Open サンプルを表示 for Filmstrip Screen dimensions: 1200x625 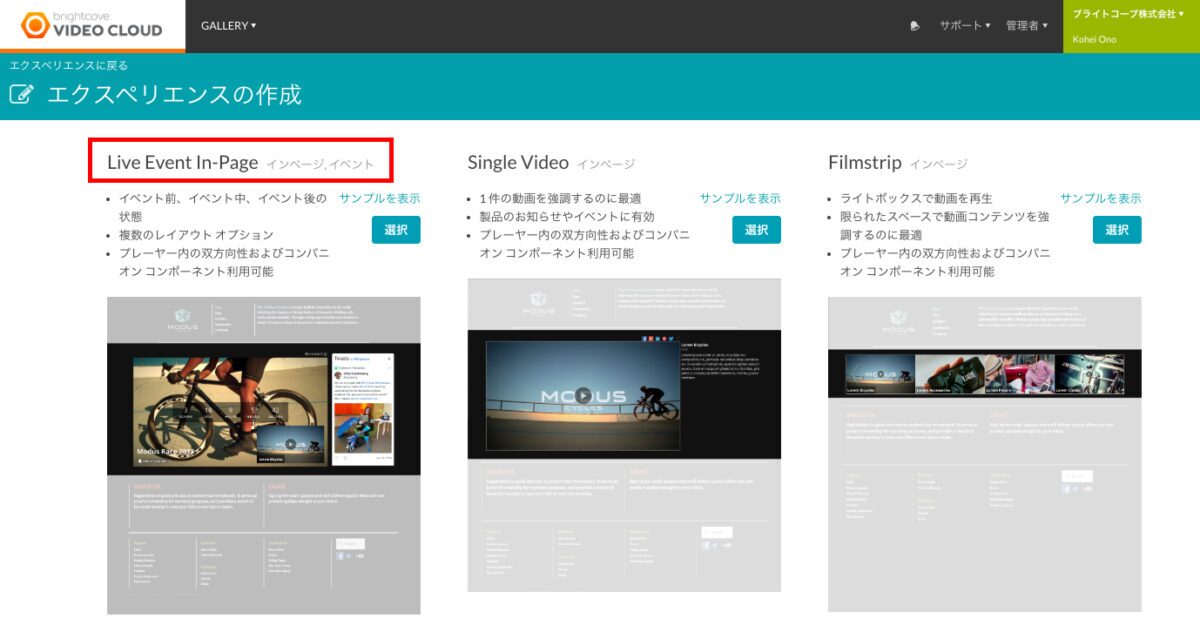click(1100, 199)
